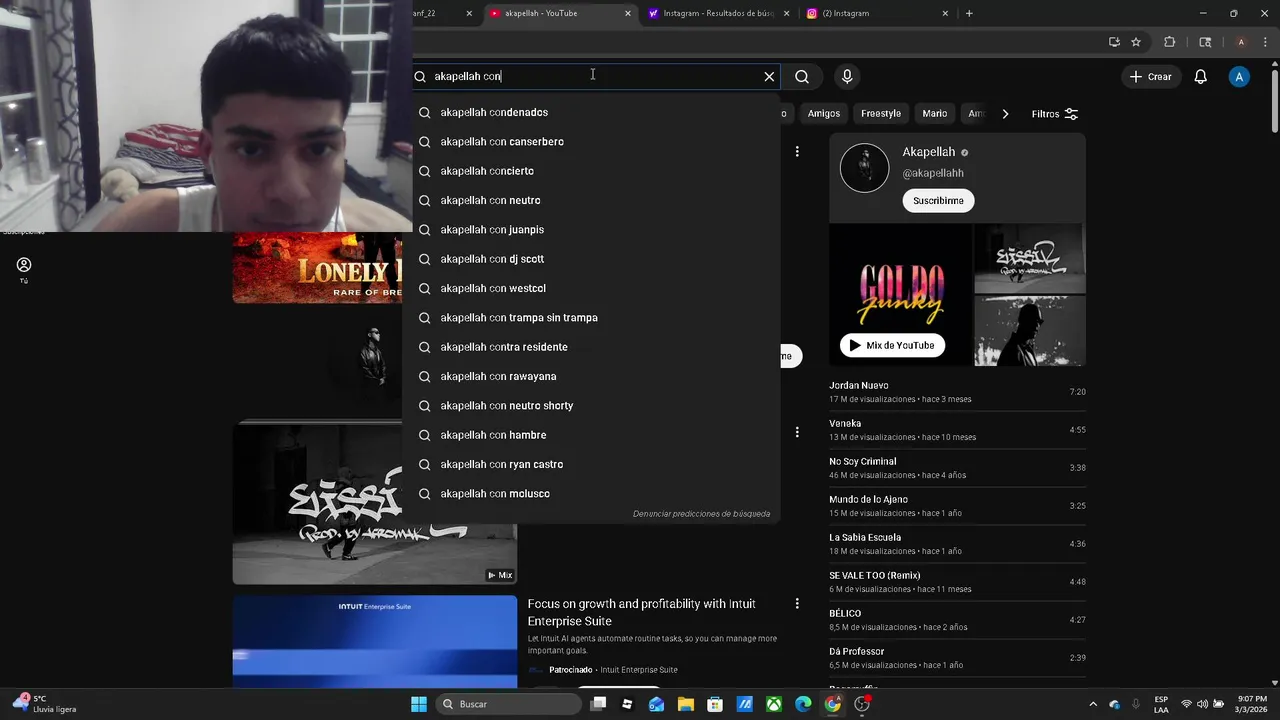Subscribe with the Suscribirme button
This screenshot has width=1280, height=720.
938,201
